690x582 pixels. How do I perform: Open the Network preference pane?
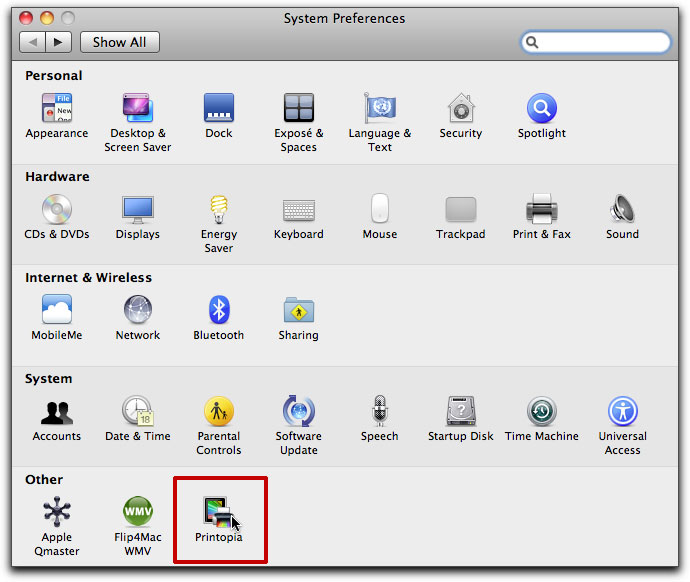point(138,311)
